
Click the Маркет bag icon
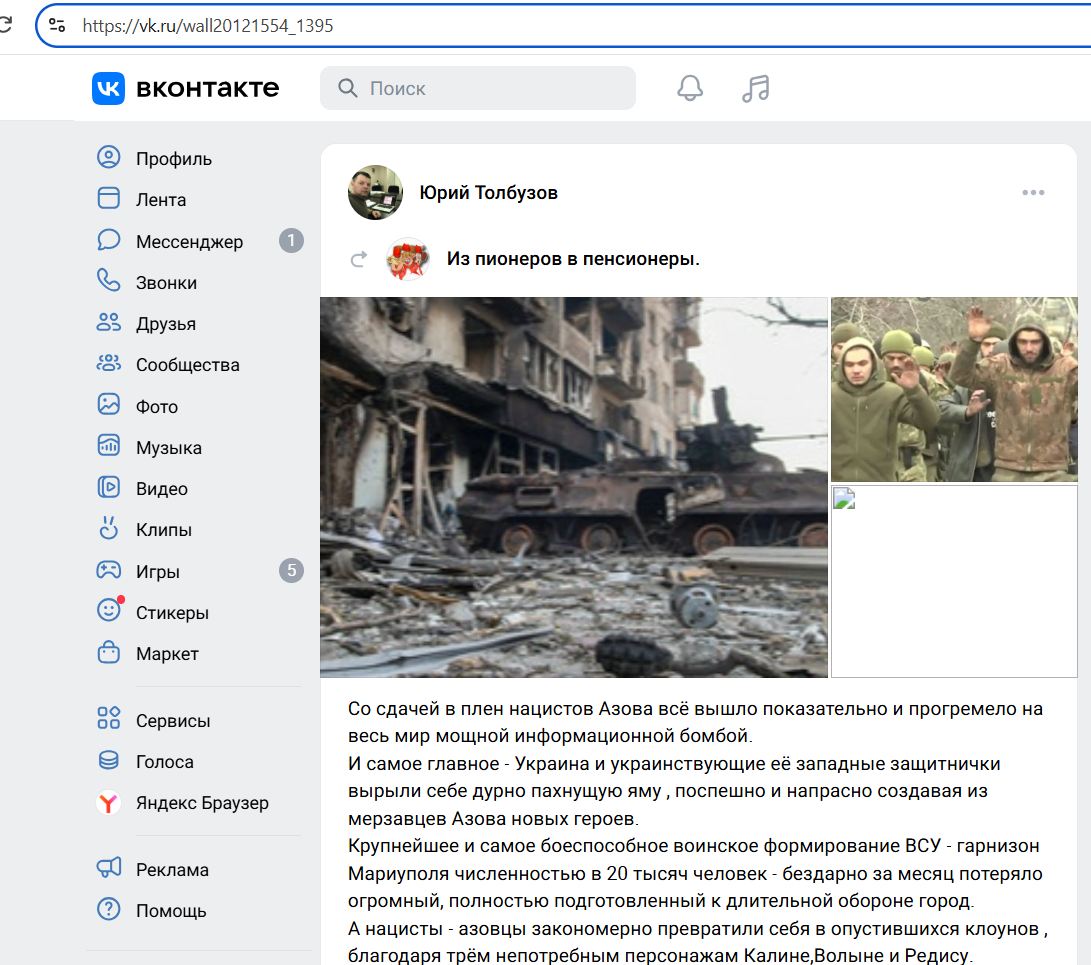click(x=109, y=652)
